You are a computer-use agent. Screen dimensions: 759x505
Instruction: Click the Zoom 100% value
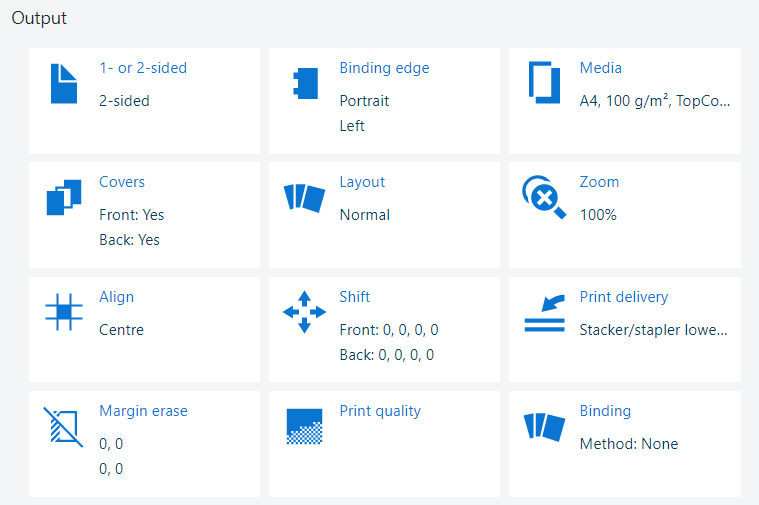coord(598,215)
